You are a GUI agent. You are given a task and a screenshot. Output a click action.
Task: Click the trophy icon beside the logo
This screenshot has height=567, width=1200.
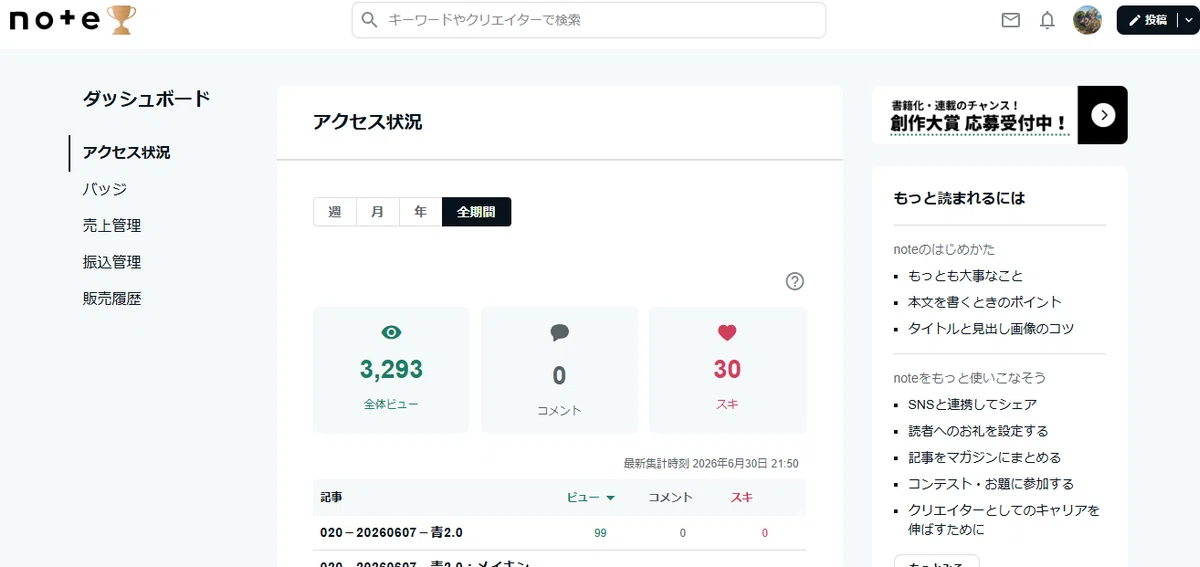pyautogui.click(x=122, y=19)
